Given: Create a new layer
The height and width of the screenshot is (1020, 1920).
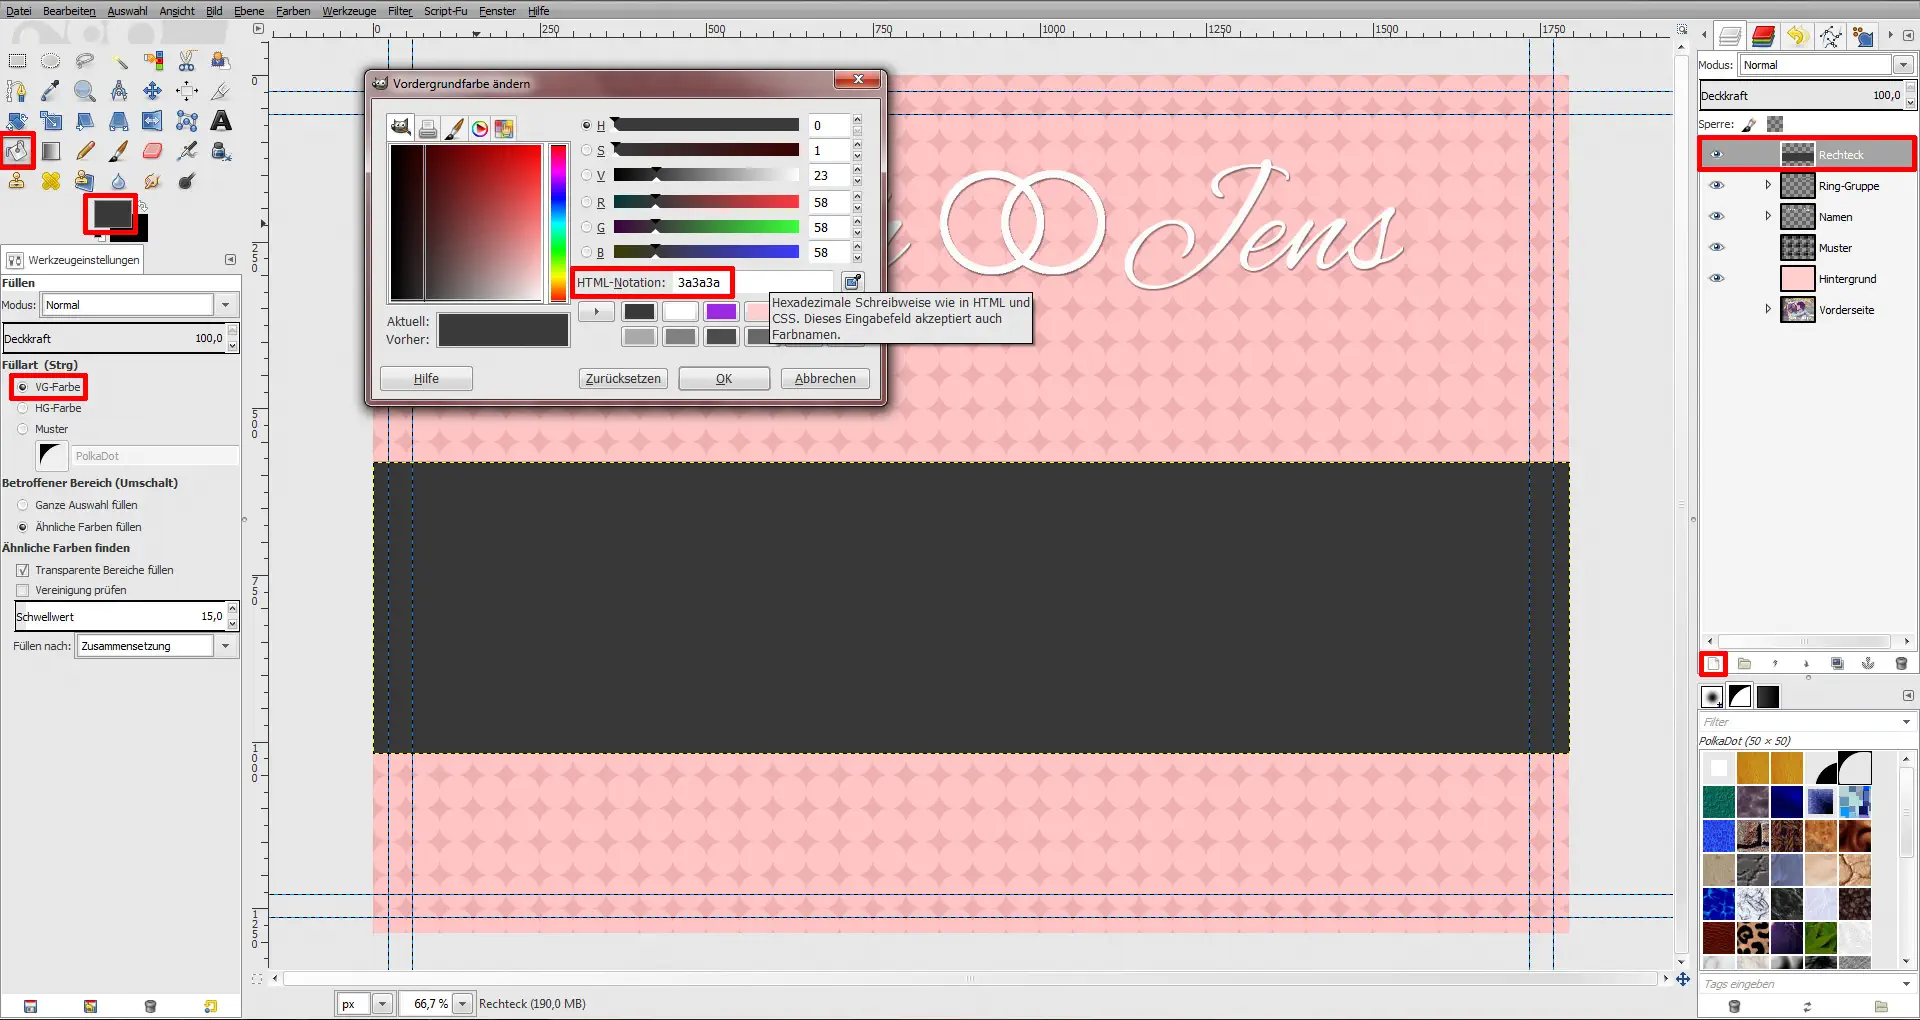Looking at the screenshot, I should click(x=1713, y=663).
